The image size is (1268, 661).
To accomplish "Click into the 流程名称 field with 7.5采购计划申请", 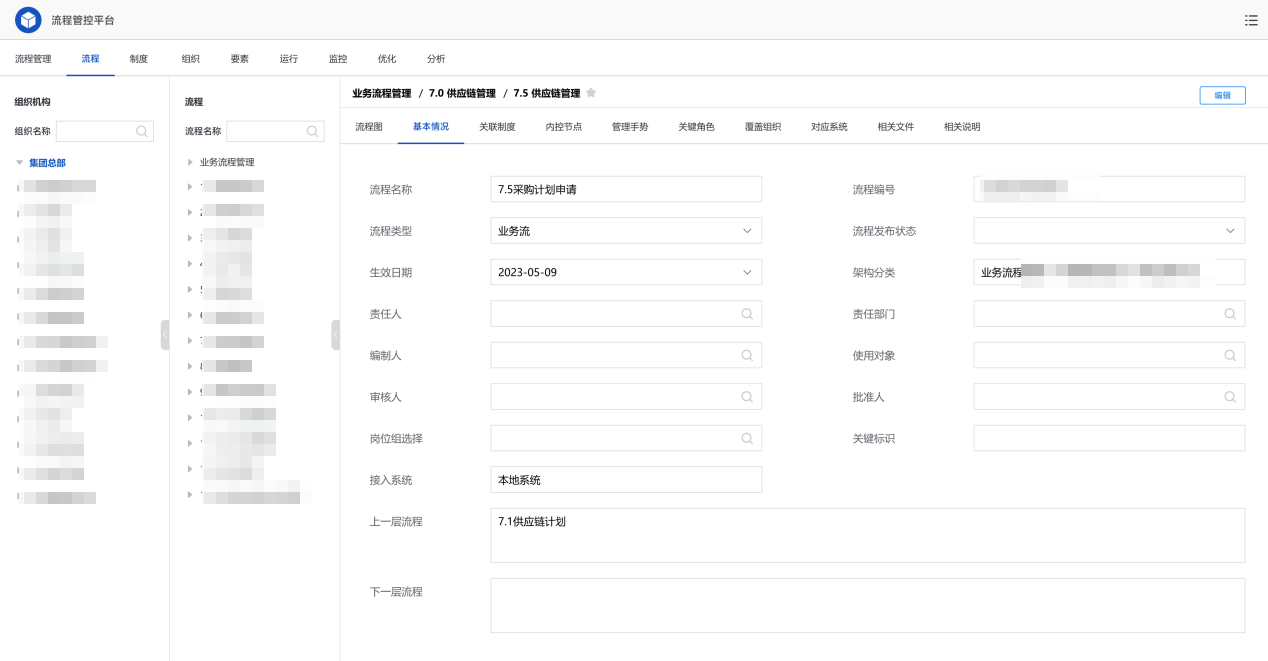I will pyautogui.click(x=626, y=189).
